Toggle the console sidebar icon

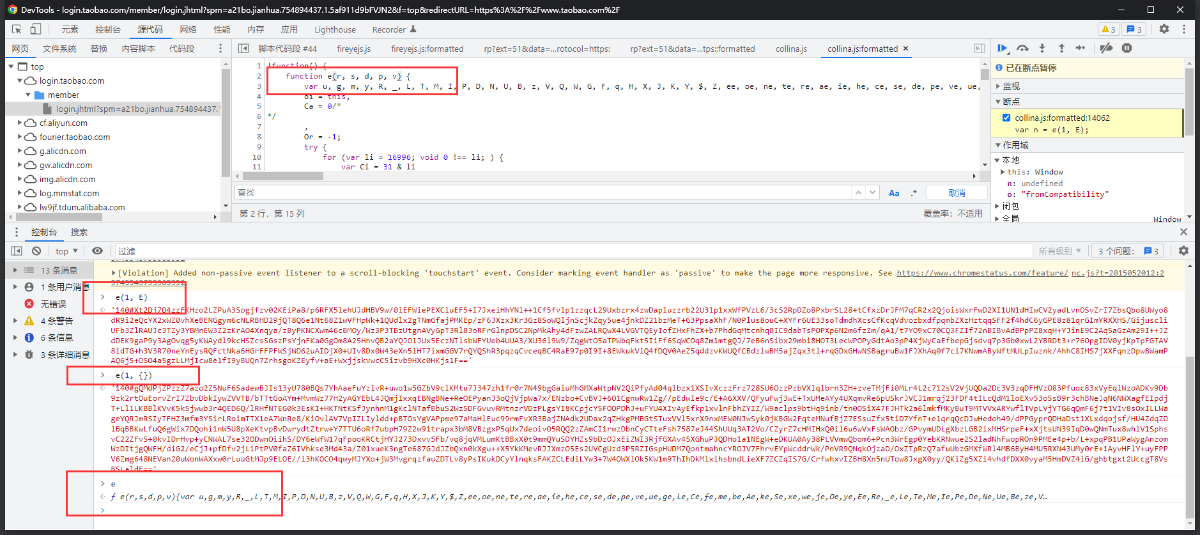(x=17, y=251)
